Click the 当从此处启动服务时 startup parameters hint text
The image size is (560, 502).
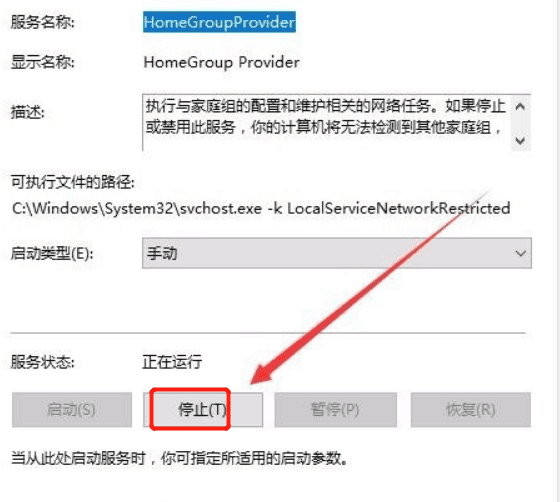(179, 458)
